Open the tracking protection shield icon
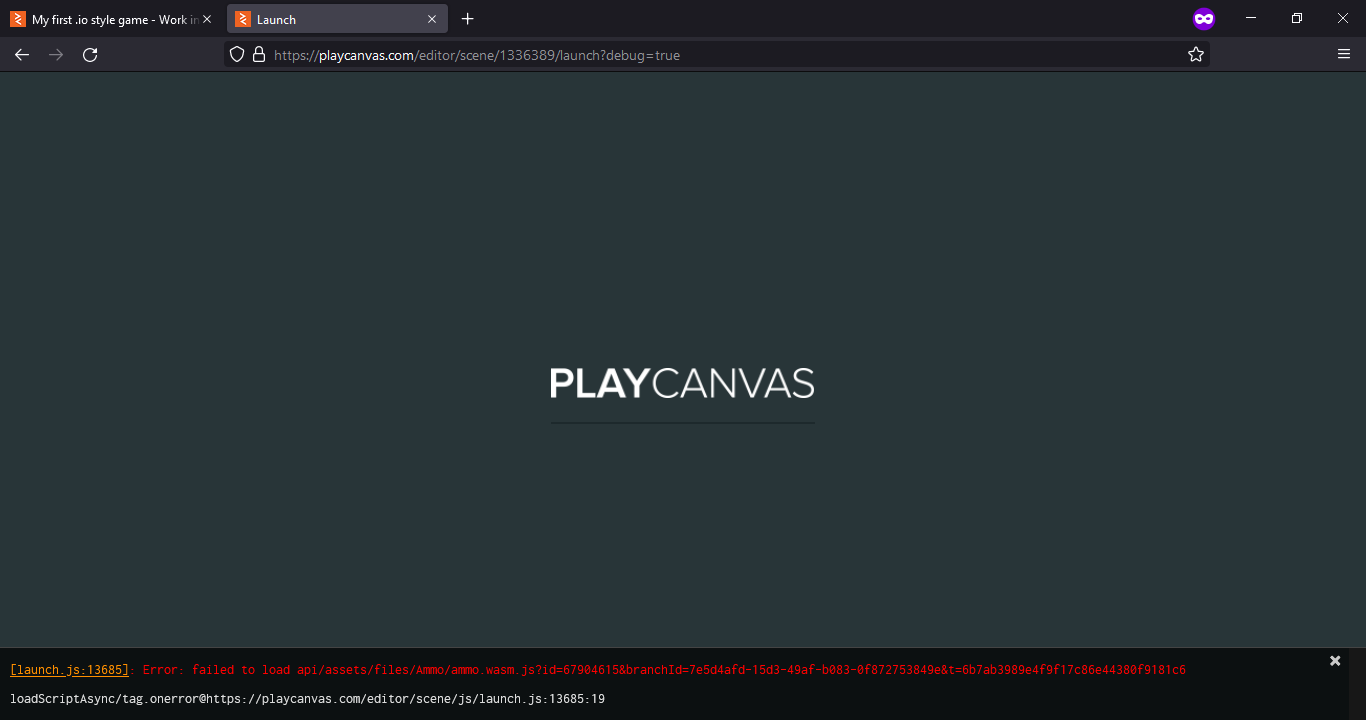The width and height of the screenshot is (1366, 720). 237,55
